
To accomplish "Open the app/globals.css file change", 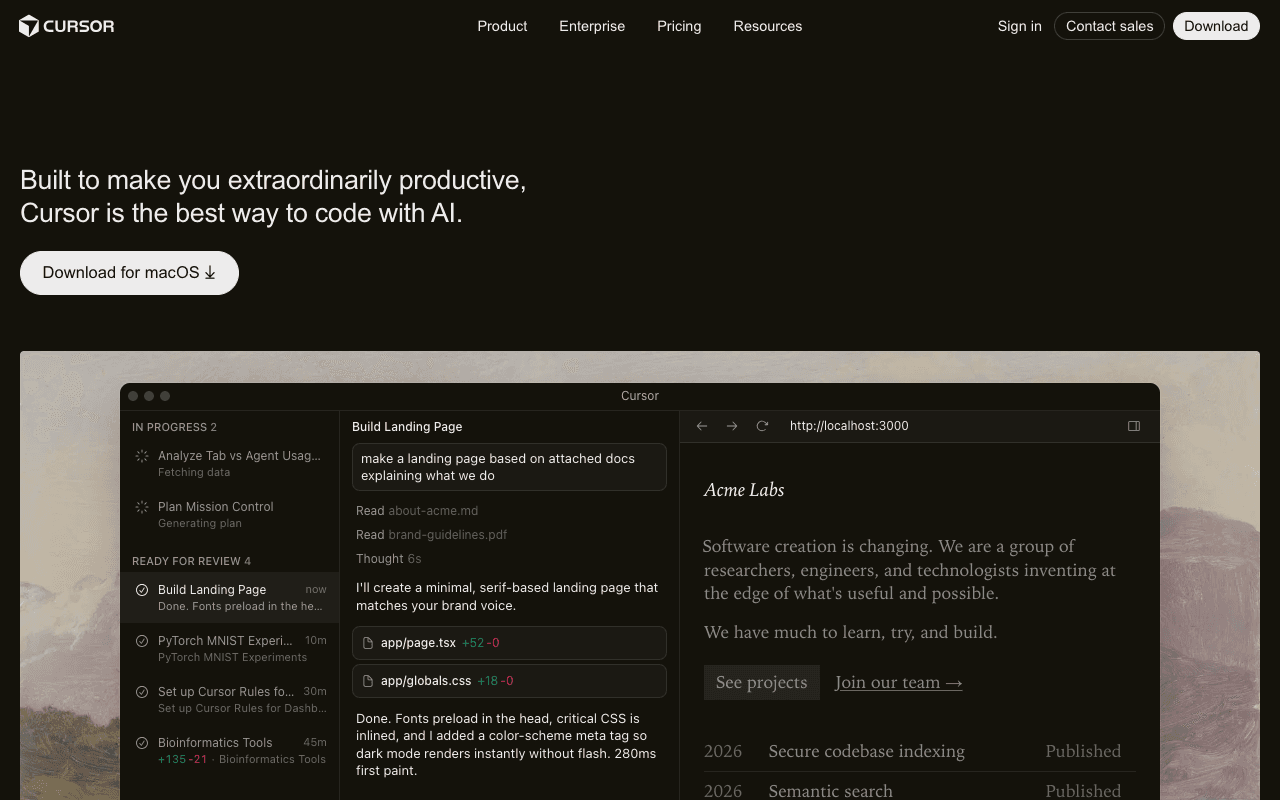I will click(x=509, y=681).
